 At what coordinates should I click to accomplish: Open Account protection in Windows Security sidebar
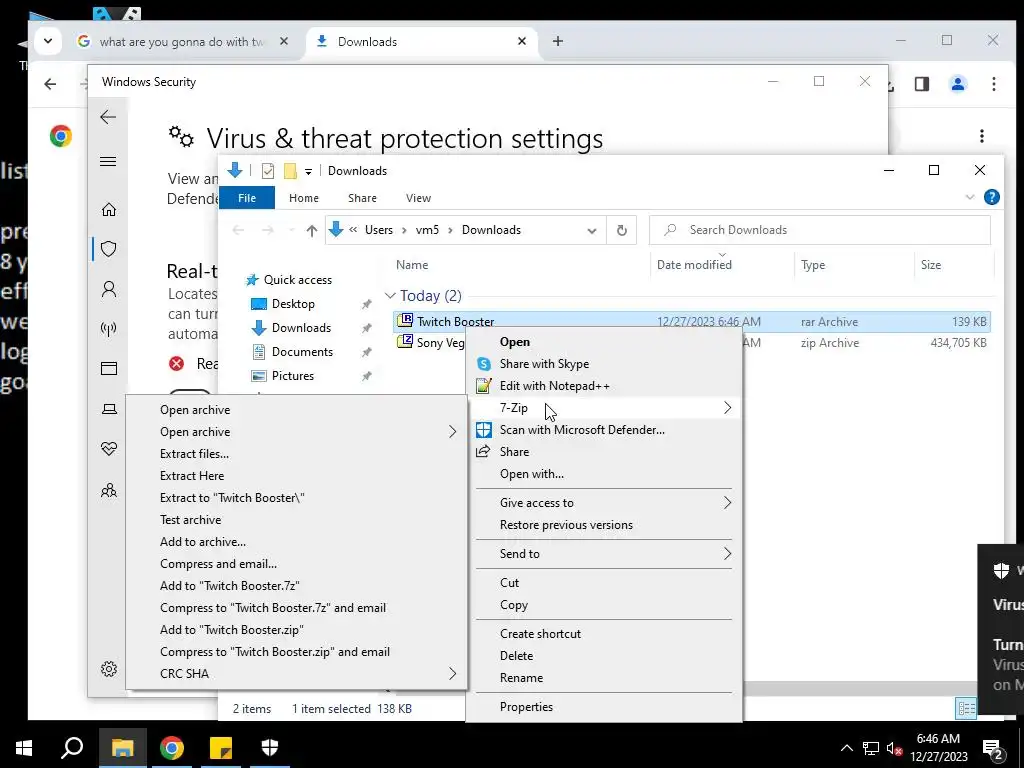click(x=108, y=289)
